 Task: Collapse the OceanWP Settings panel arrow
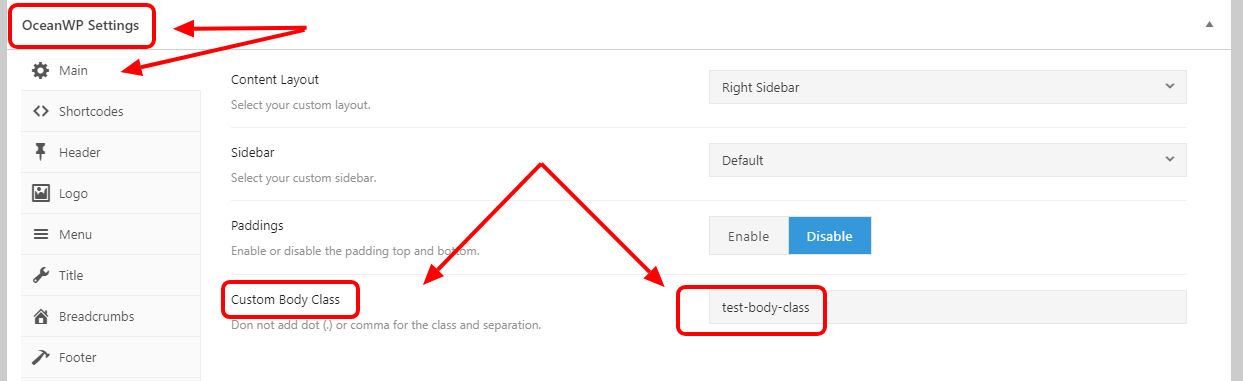pos(1209,24)
